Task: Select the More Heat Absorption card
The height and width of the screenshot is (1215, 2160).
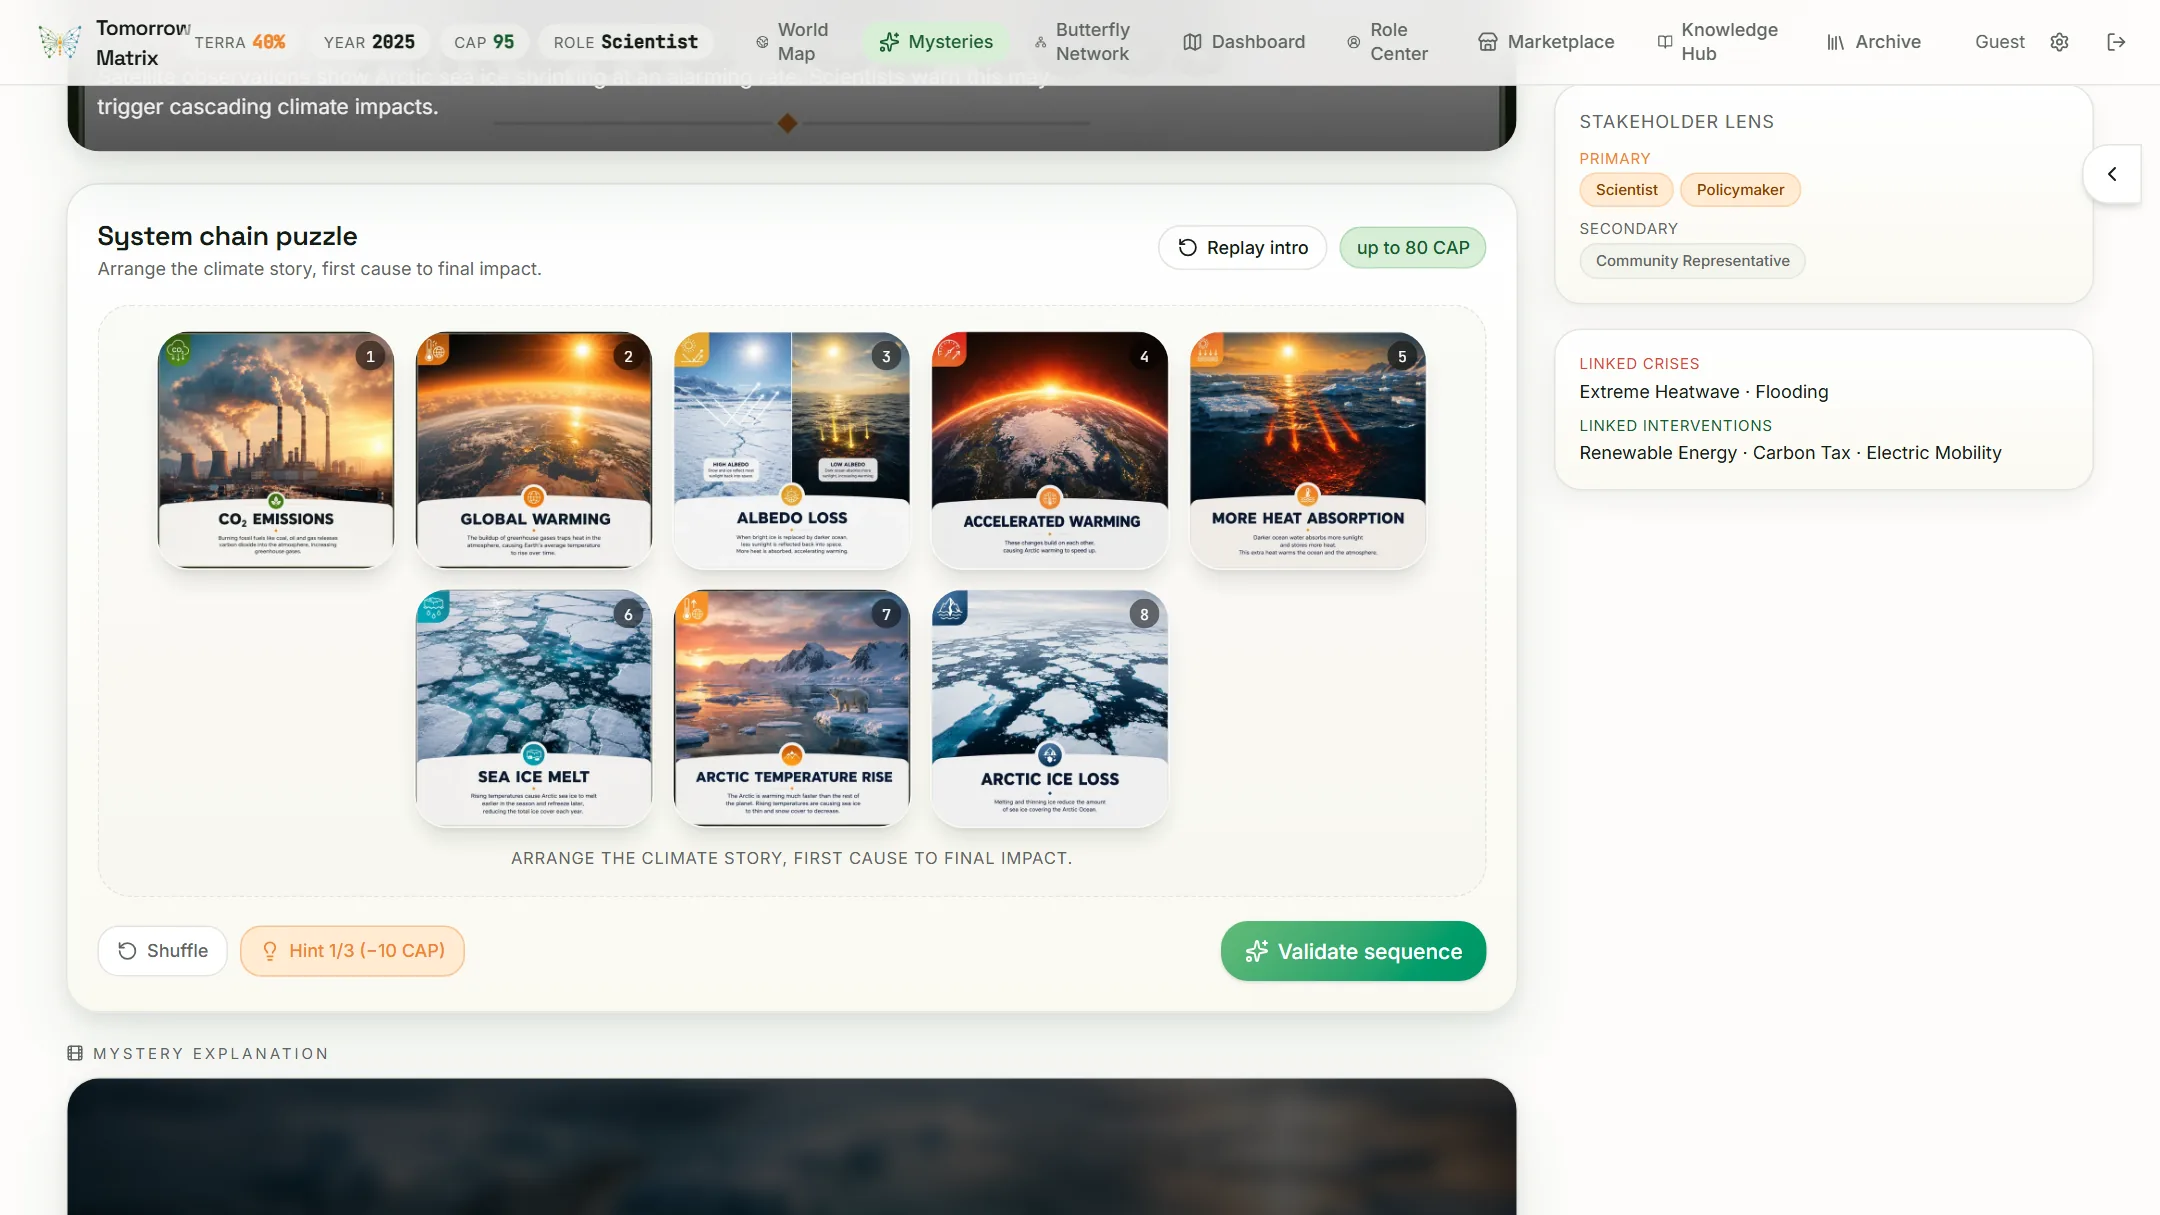Action: [1308, 450]
